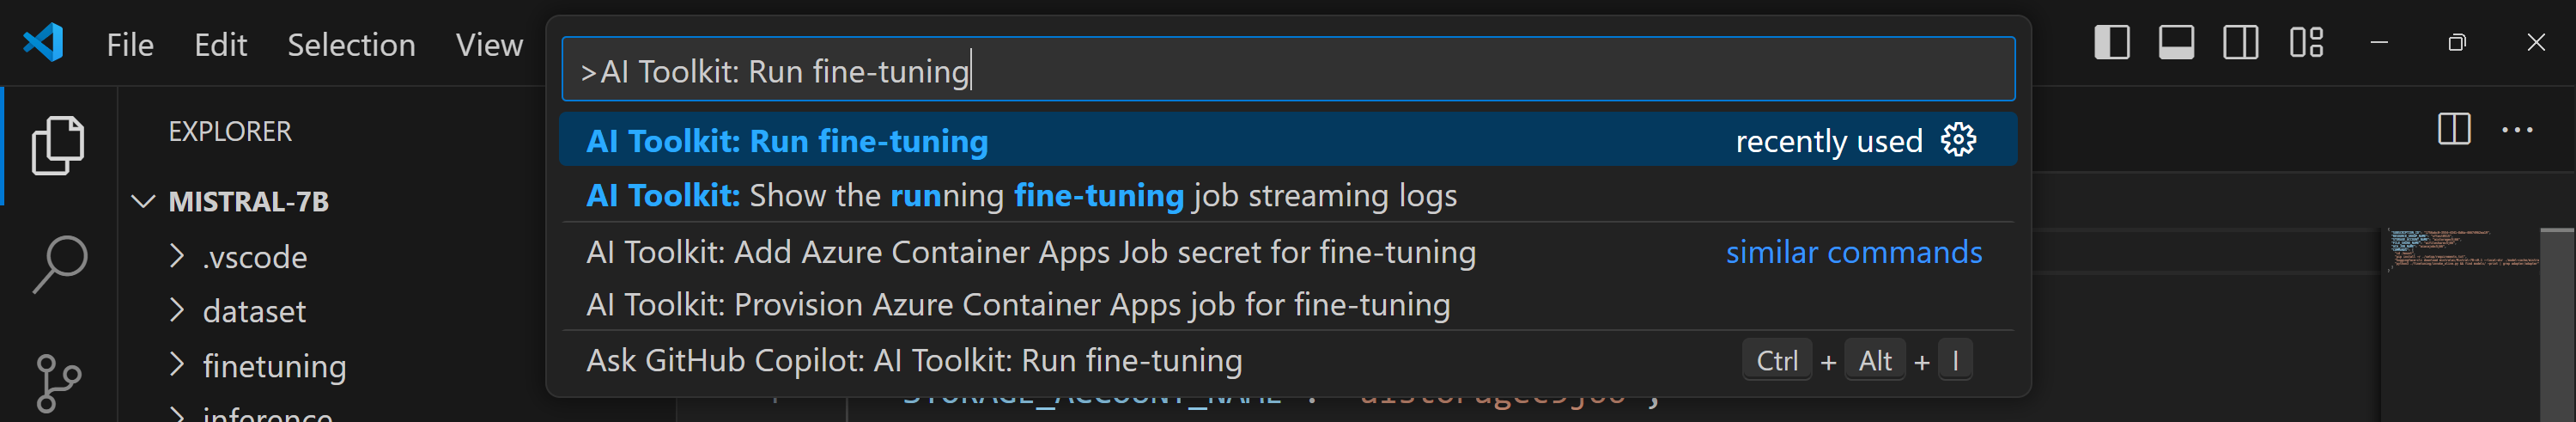The image size is (2576, 422).
Task: Toggle the Secondary Side Bar visibility
Action: coord(2240,43)
